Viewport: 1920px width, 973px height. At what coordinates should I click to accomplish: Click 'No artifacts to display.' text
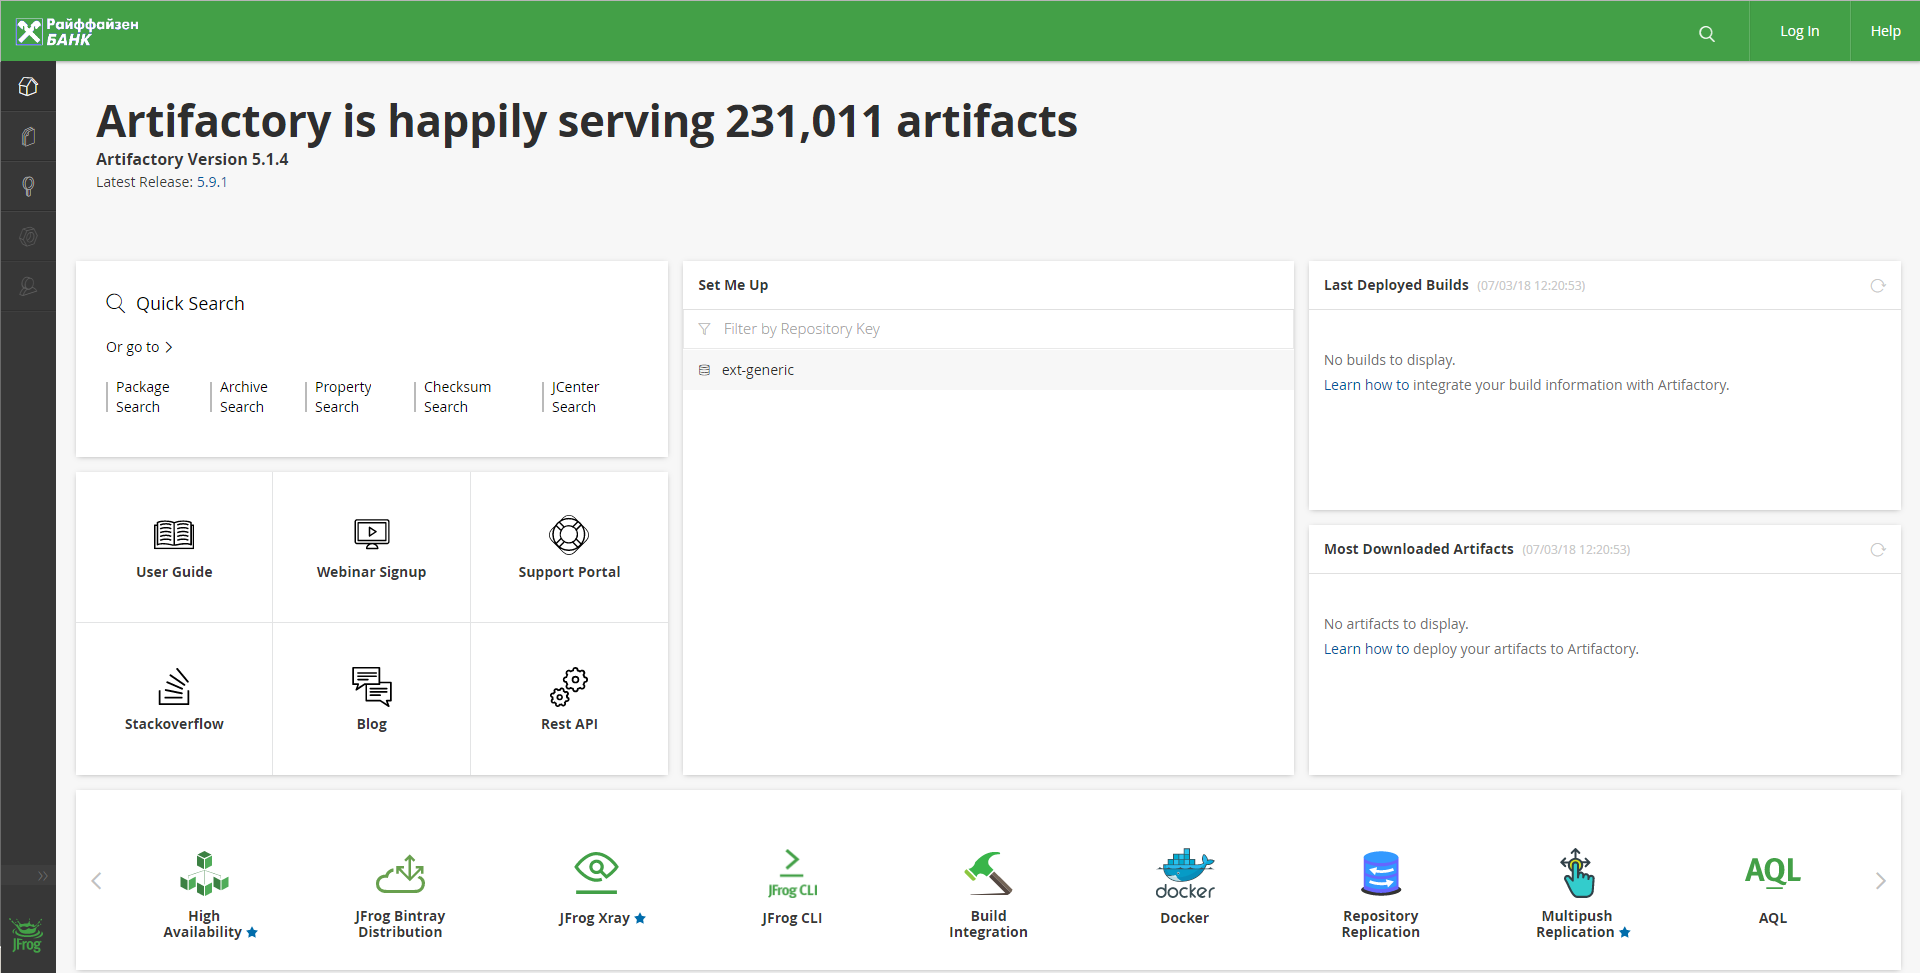[x=1396, y=624]
